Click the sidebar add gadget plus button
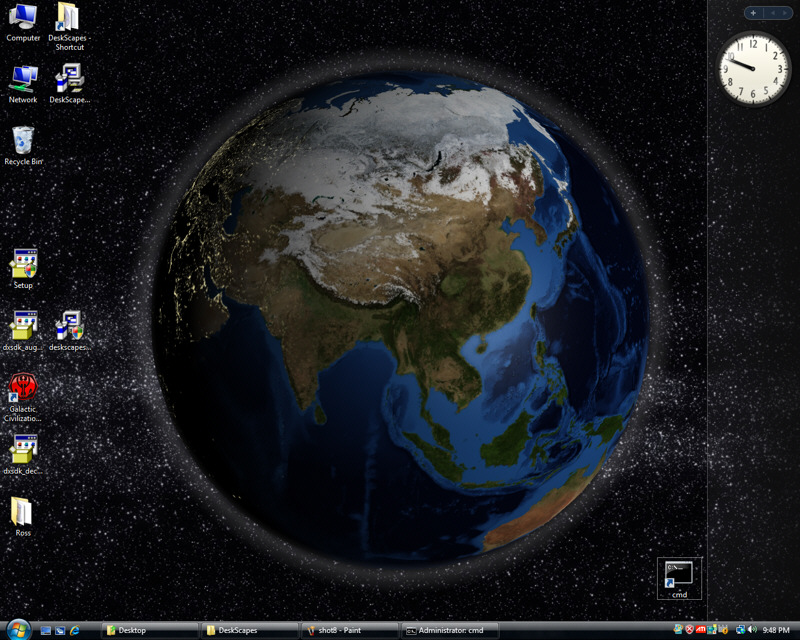Image resolution: width=800 pixels, height=640 pixels. point(752,13)
